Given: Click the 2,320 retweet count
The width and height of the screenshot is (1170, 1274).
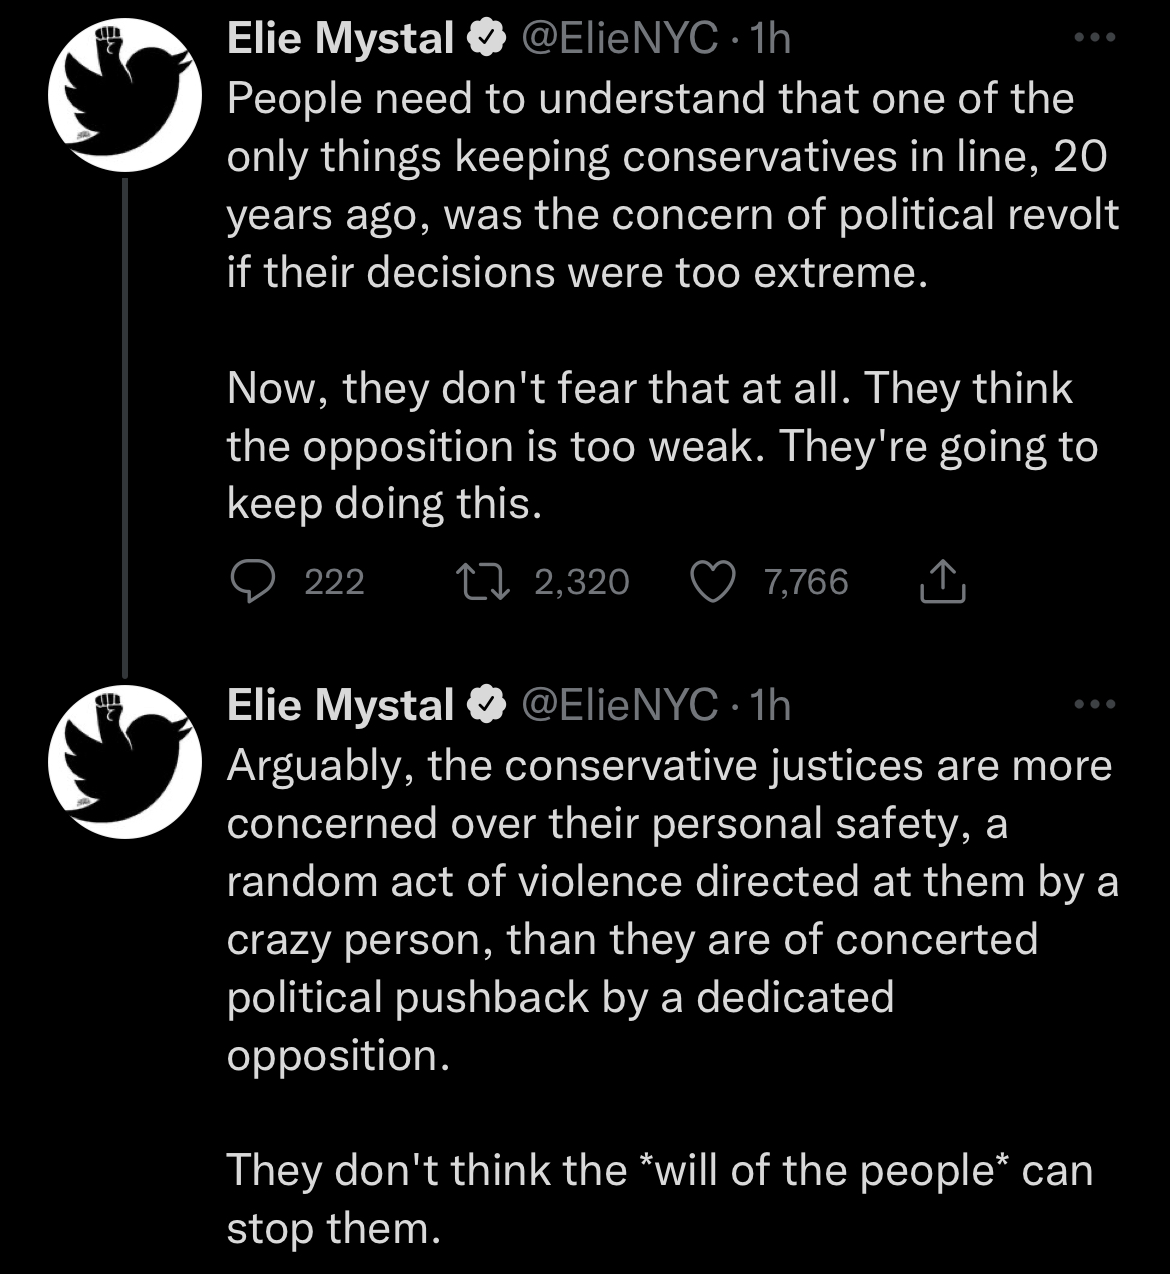Looking at the screenshot, I should tap(582, 582).
